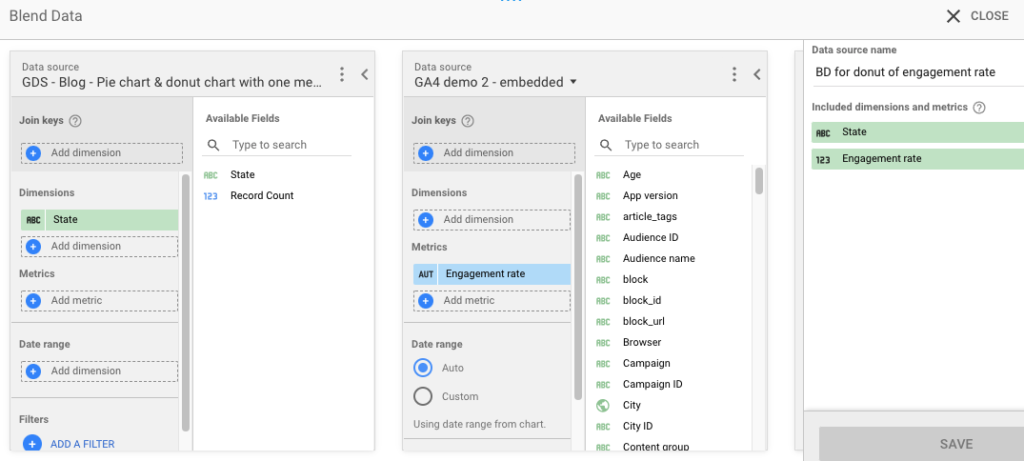Click the 123 type icon beside Record Count
1024x461 pixels.
click(210, 195)
